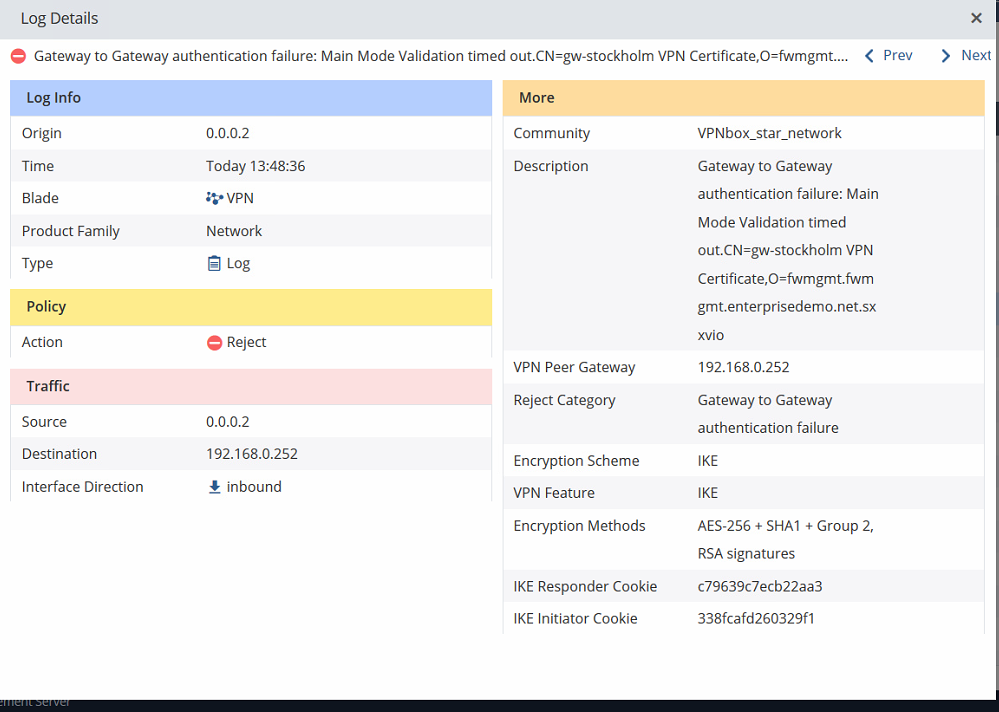Click the Description value text in More
The width and height of the screenshot is (999, 712).
pos(788,250)
